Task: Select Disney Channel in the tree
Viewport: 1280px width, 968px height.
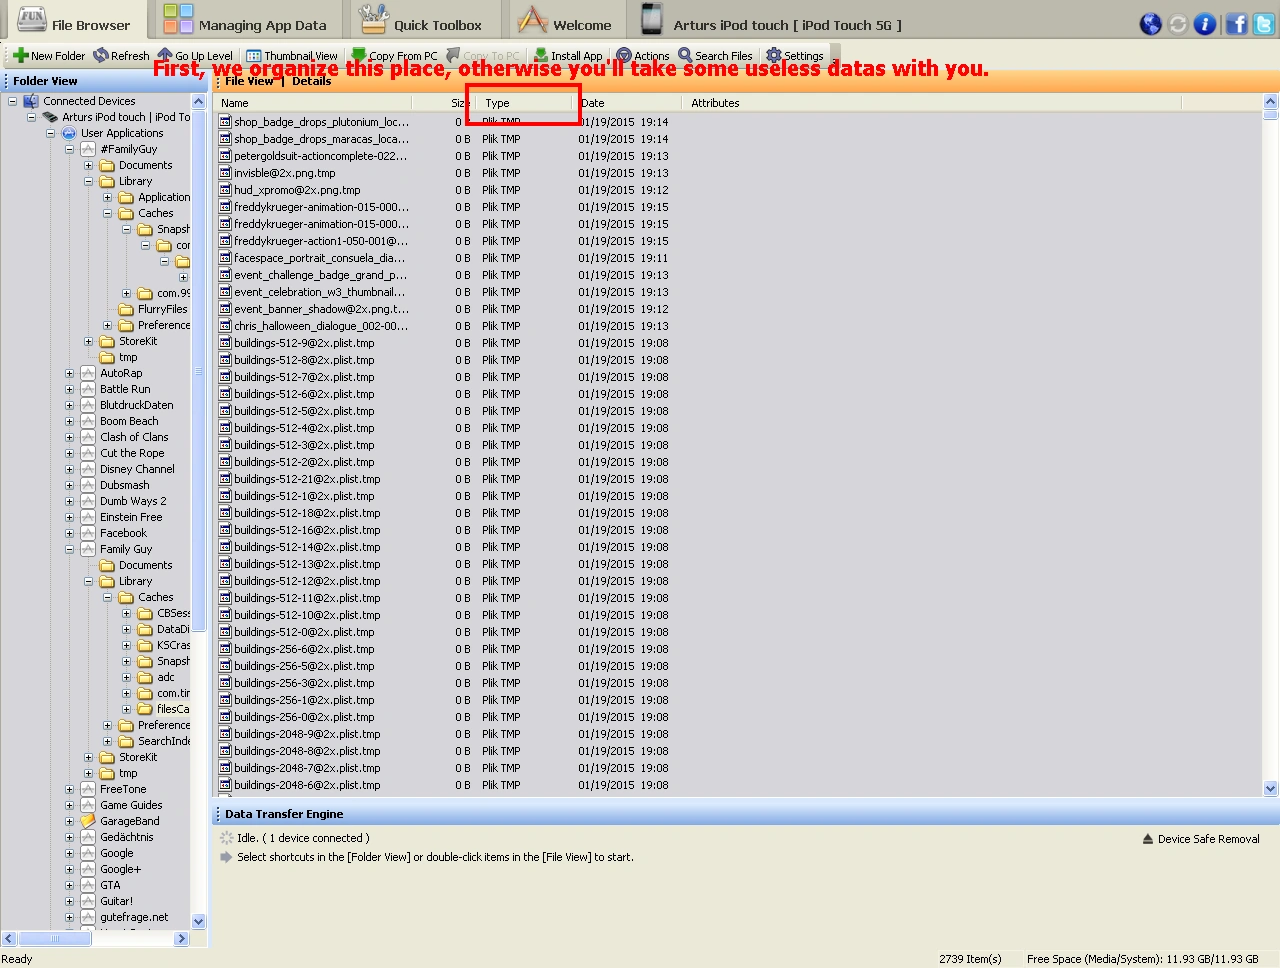Action: [x=137, y=469]
